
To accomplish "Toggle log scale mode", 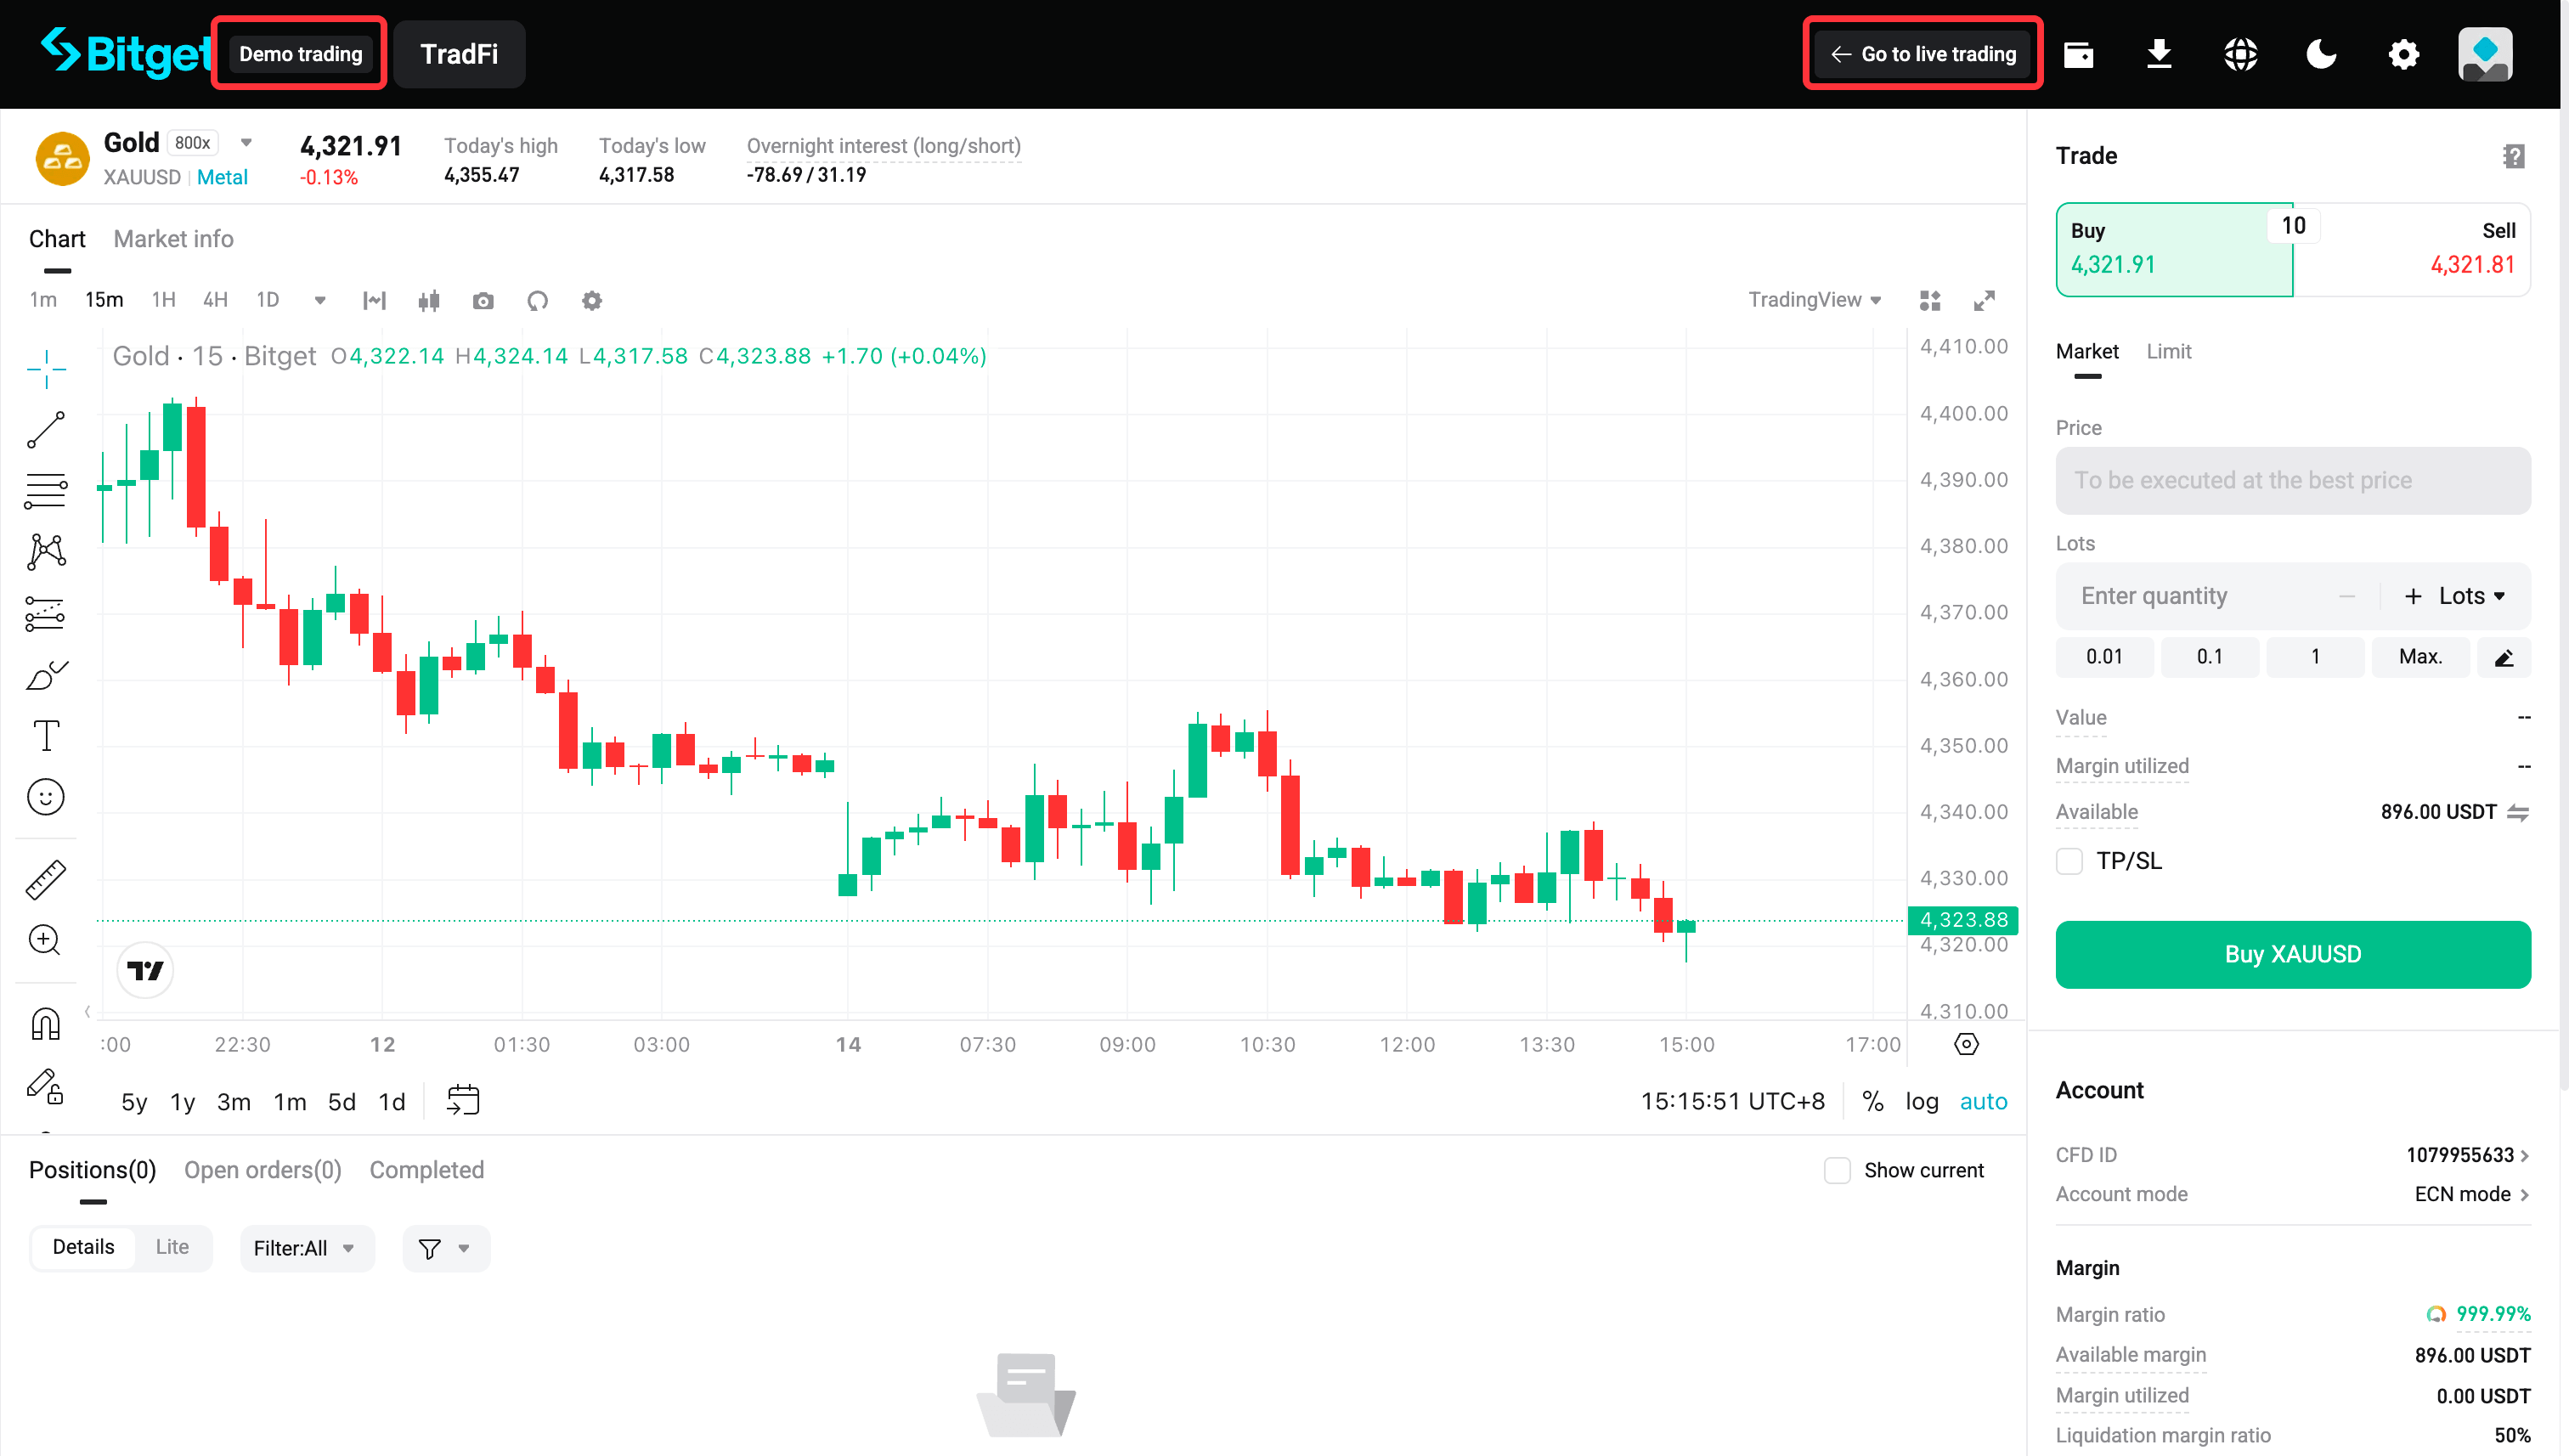I will pyautogui.click(x=1921, y=1101).
